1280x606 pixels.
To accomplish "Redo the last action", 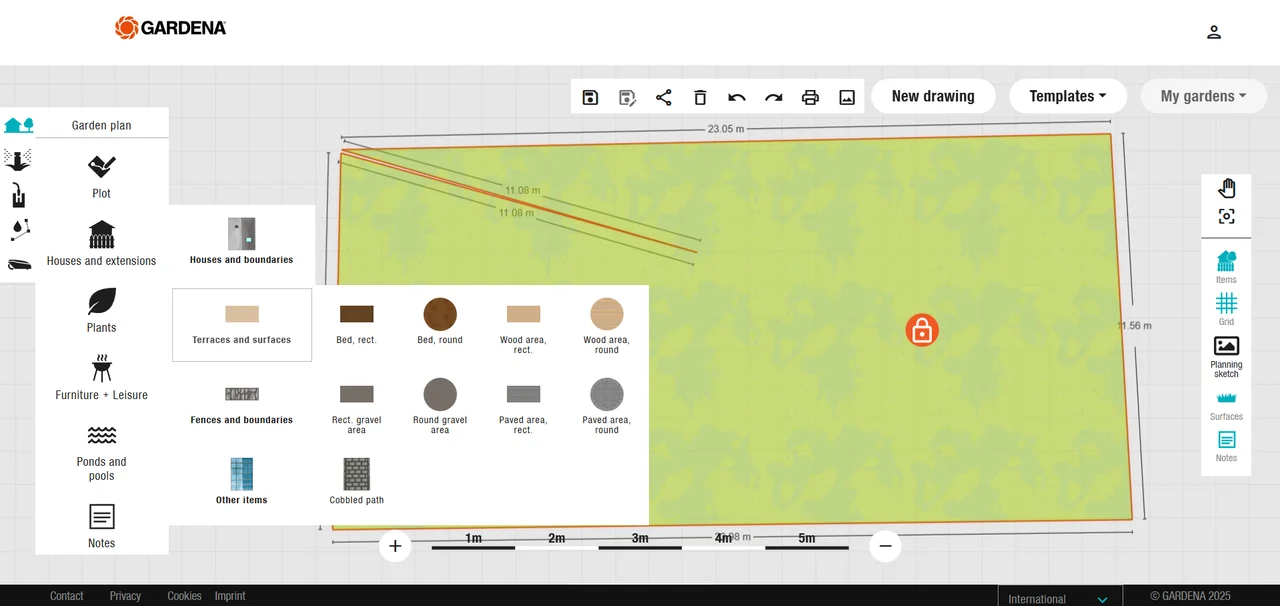I will pos(773,97).
